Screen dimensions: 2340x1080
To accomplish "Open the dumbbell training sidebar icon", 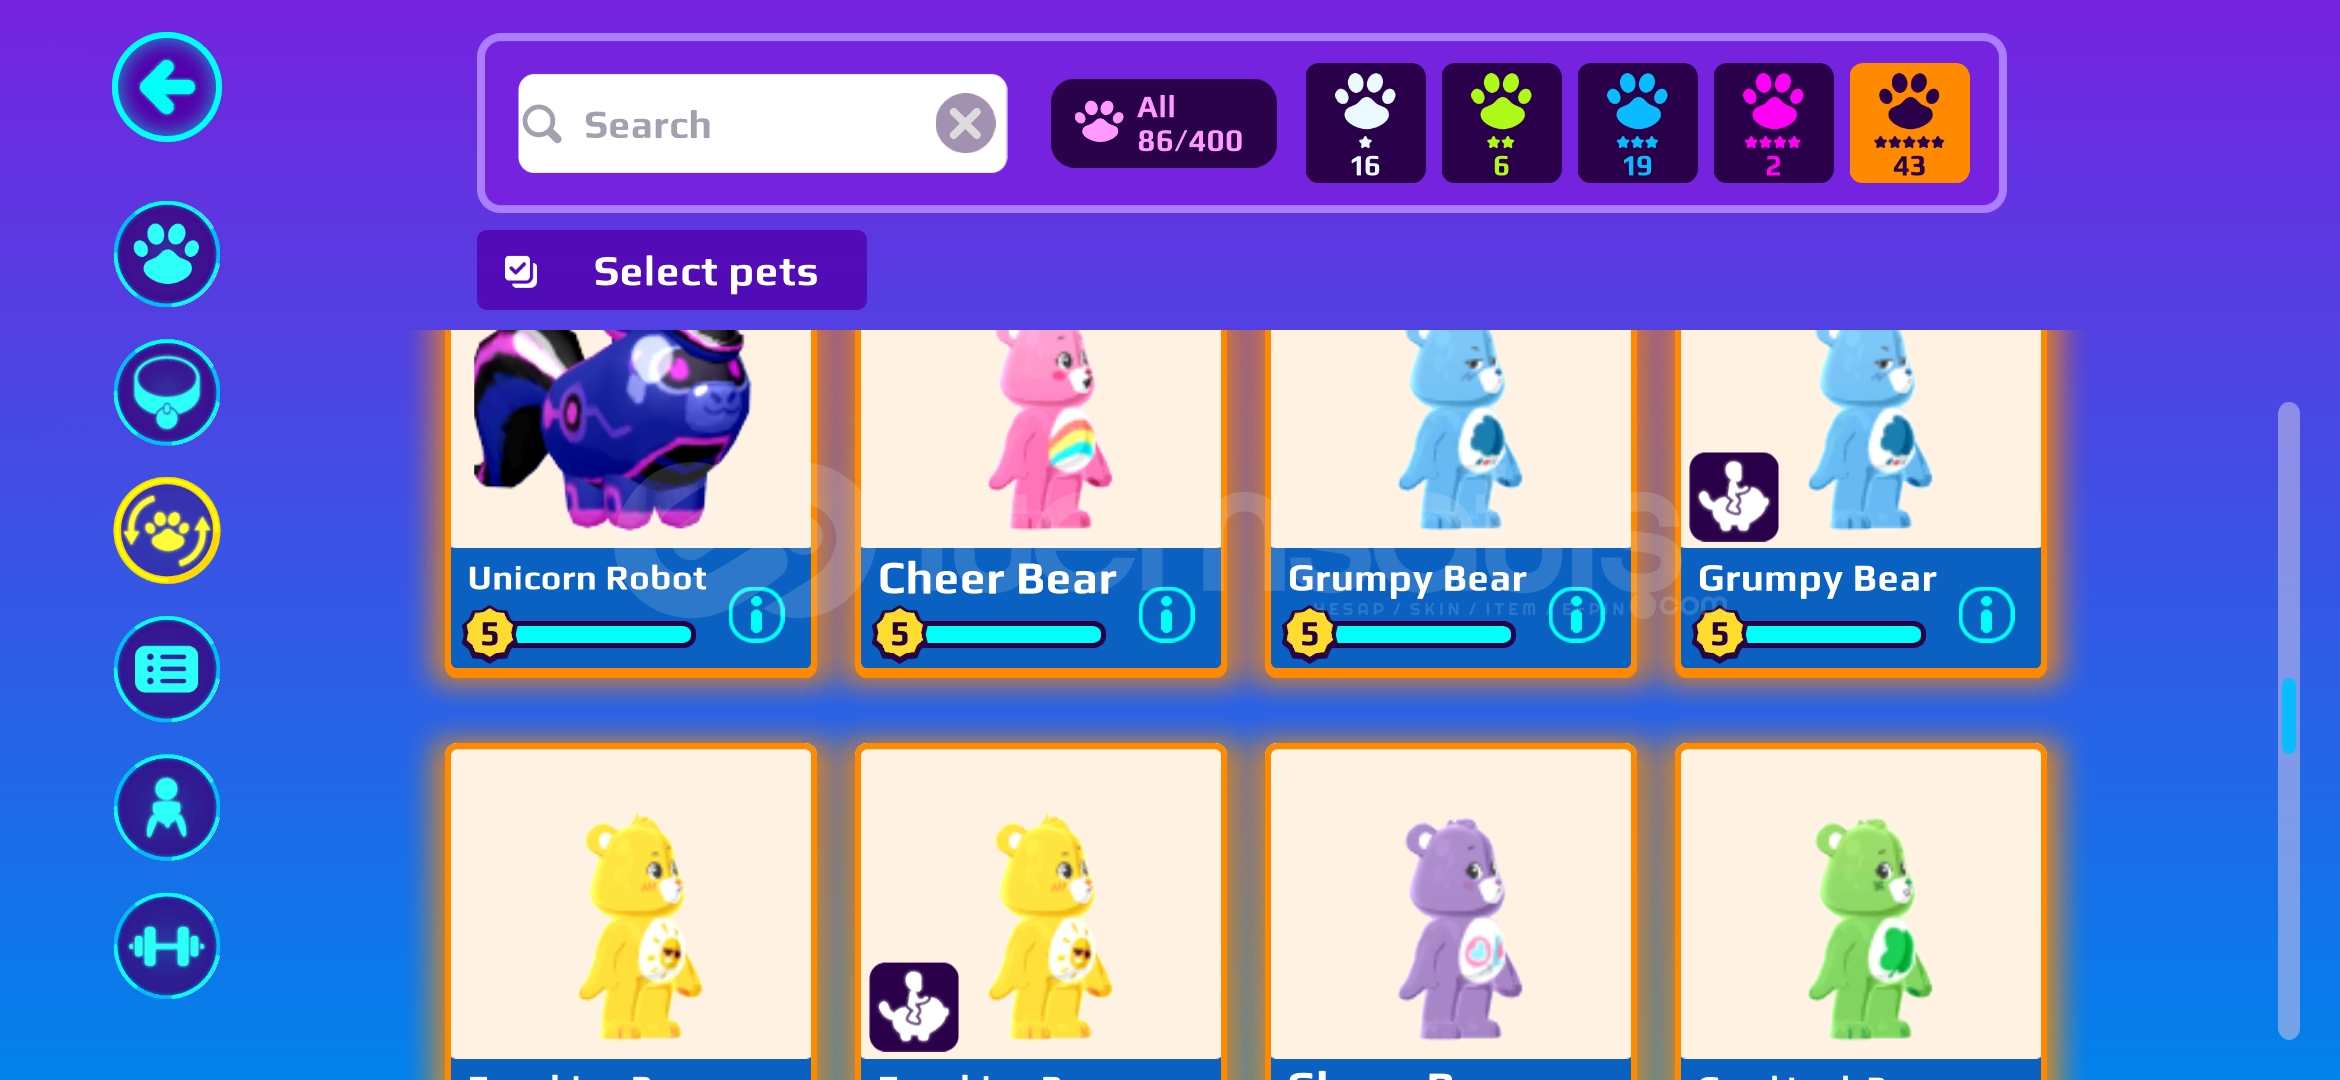I will coord(167,946).
